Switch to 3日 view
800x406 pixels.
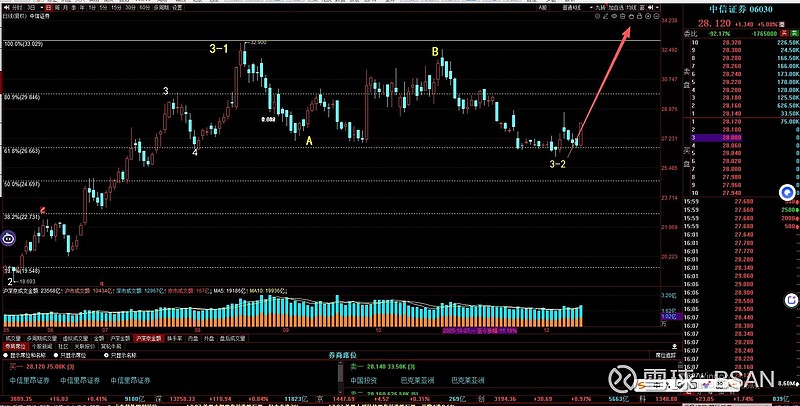31,8
